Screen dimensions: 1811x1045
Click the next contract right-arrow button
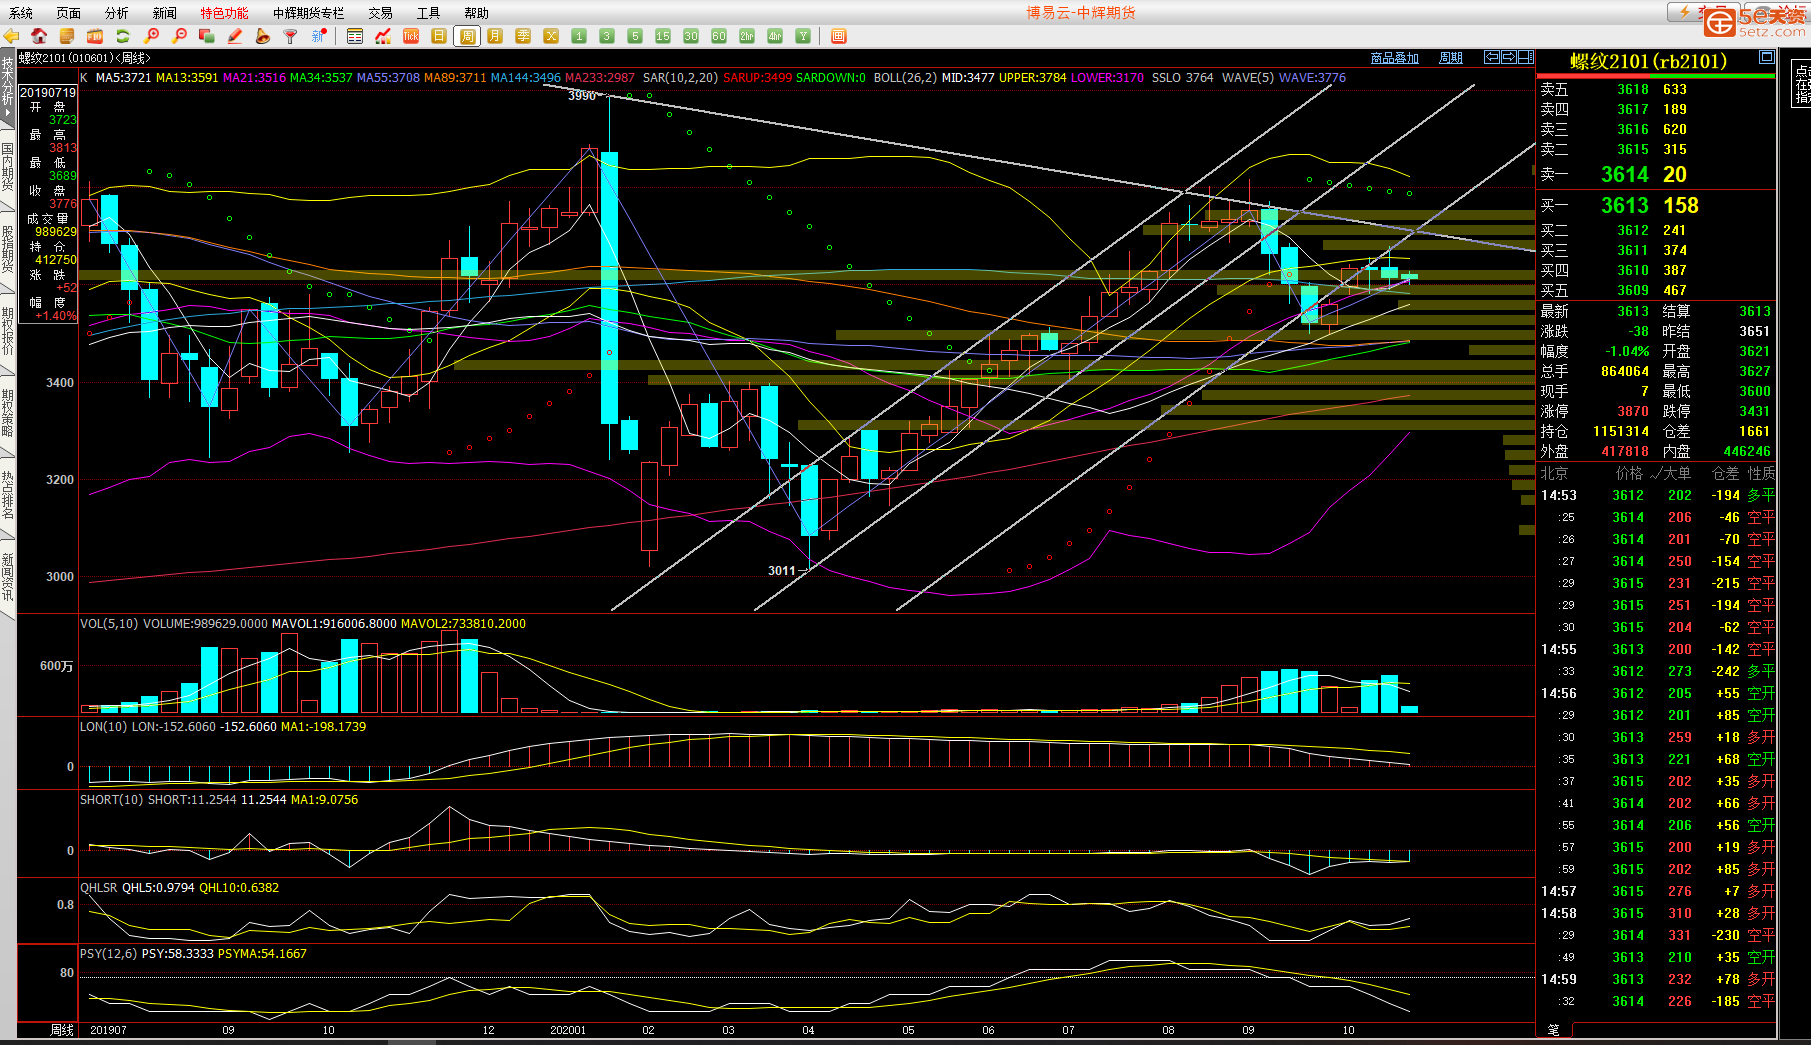1509,57
